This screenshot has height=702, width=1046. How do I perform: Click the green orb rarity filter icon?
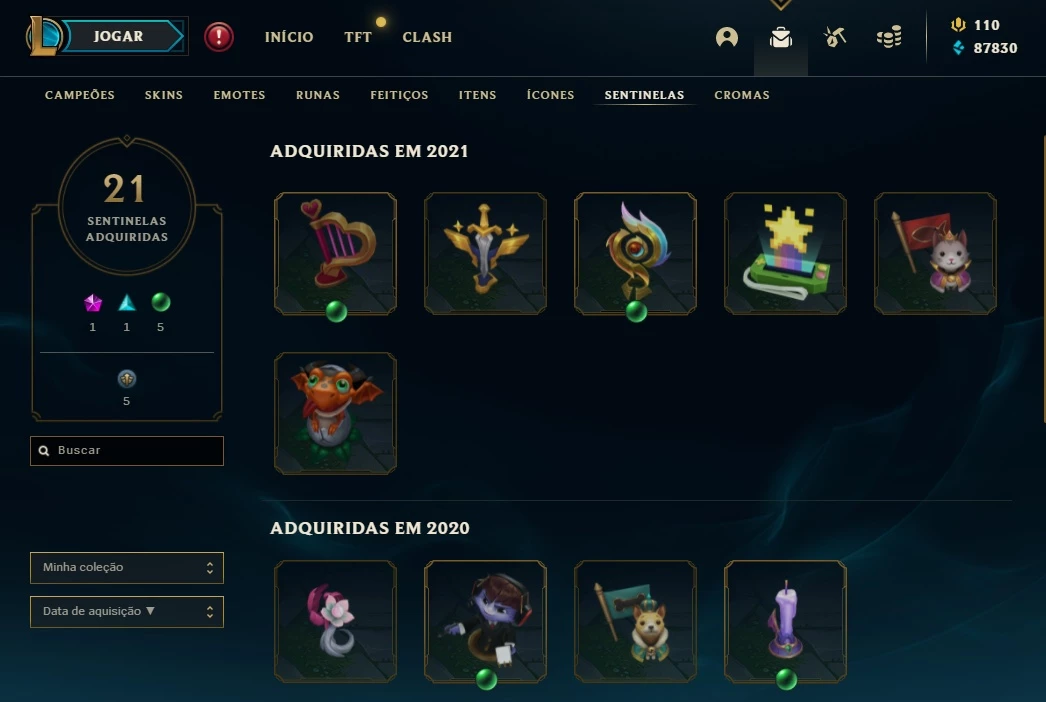pos(161,302)
